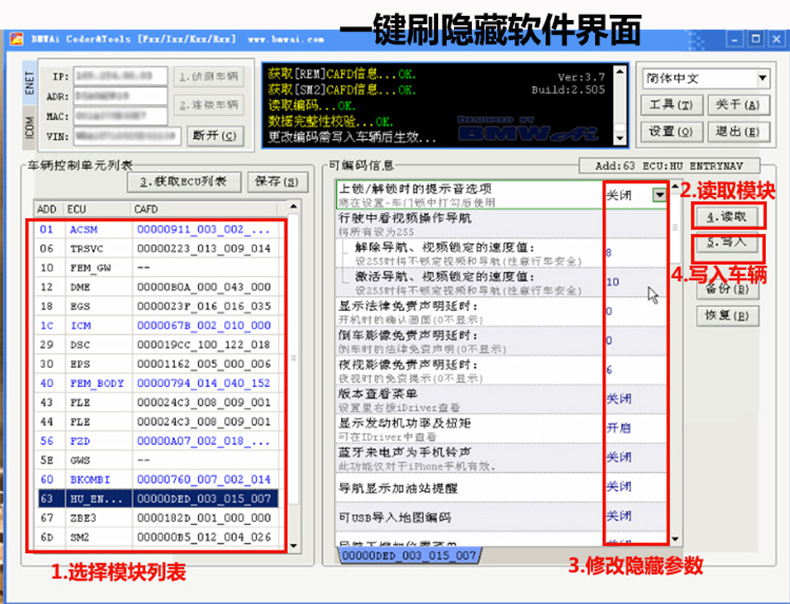The width and height of the screenshot is (790, 604).
Task: Select the BKOMBI module row
Action: [157, 480]
